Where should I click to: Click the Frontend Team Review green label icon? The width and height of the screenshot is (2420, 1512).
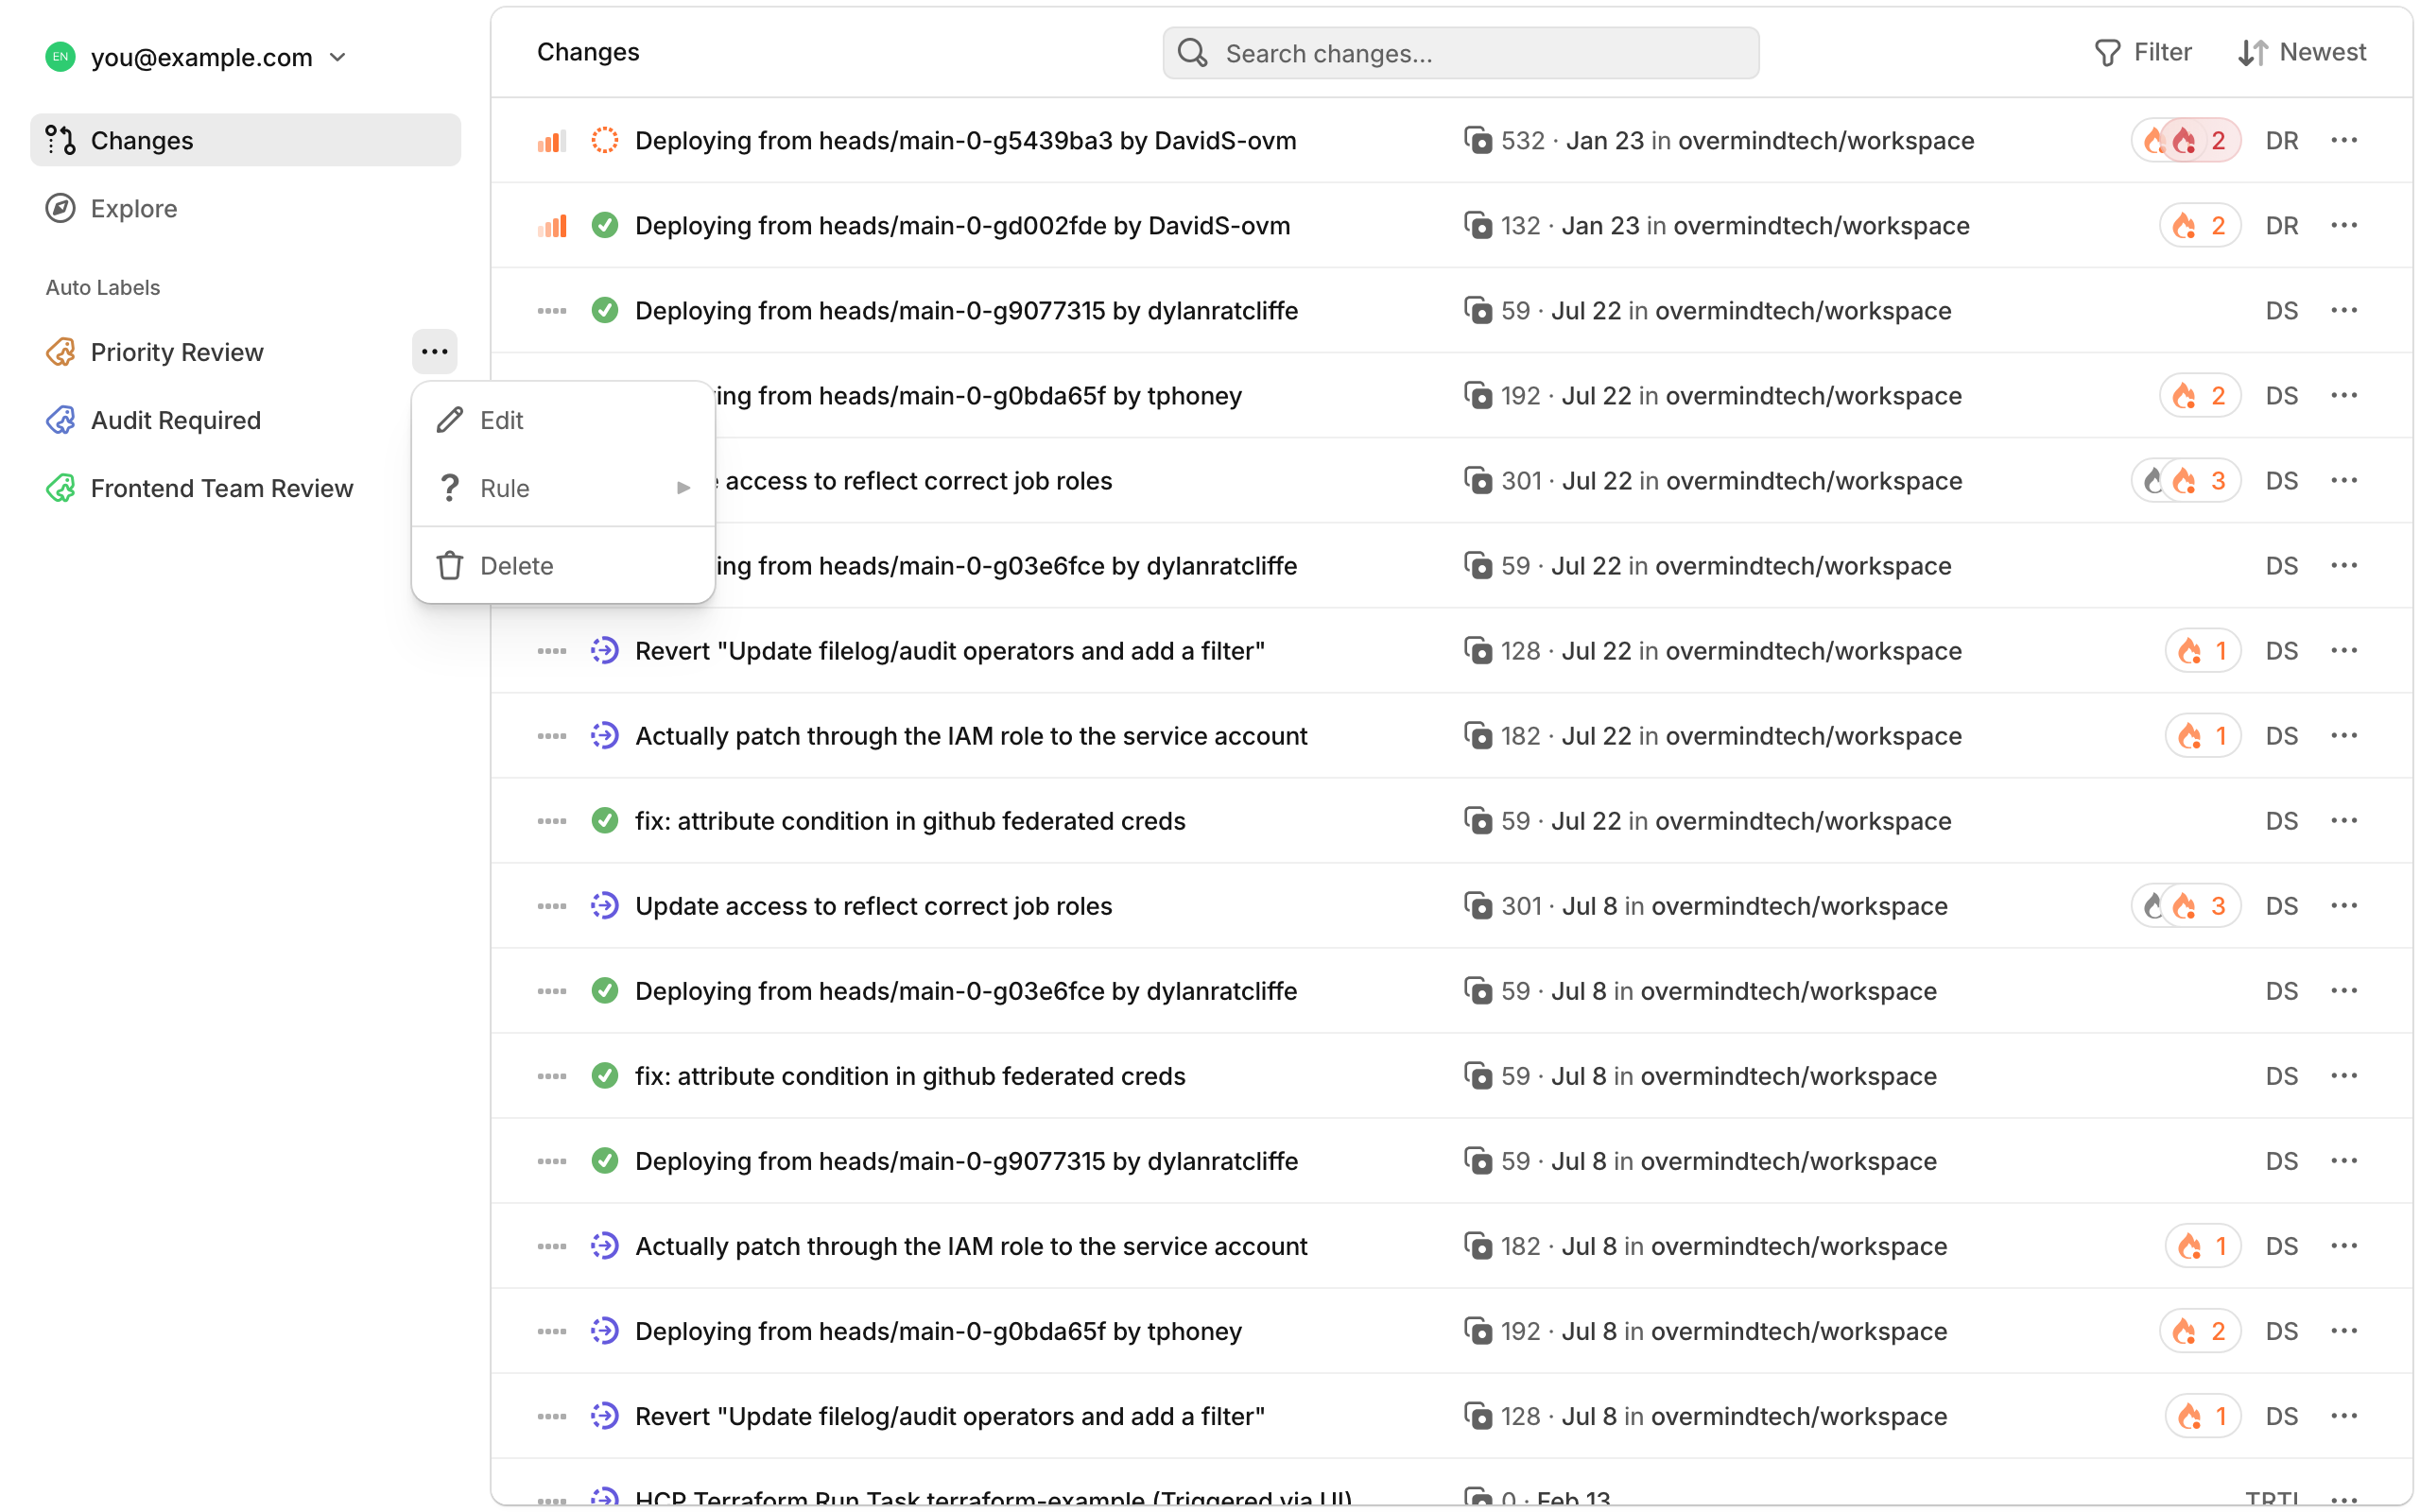click(61, 488)
